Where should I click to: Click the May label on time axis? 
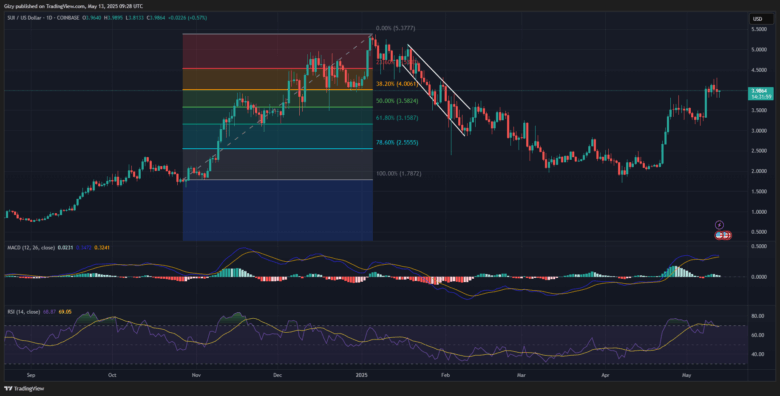(687, 376)
